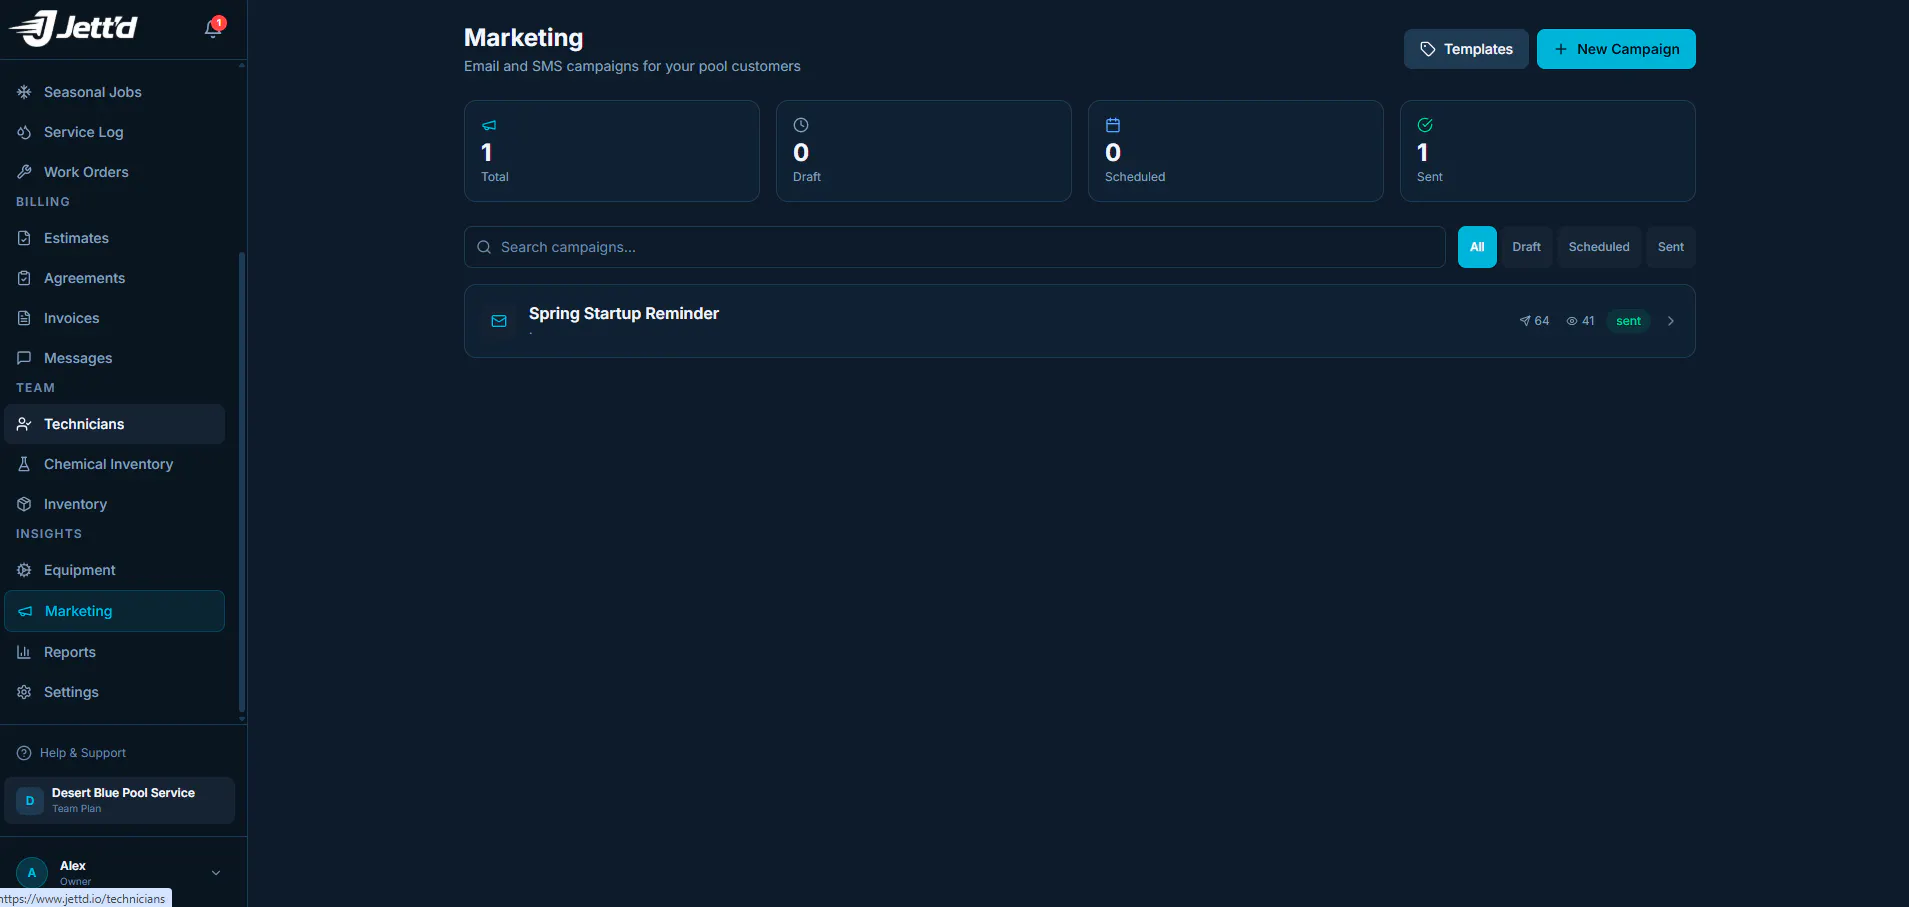Click the Templates tag icon
The height and width of the screenshot is (907, 1909).
click(1428, 49)
